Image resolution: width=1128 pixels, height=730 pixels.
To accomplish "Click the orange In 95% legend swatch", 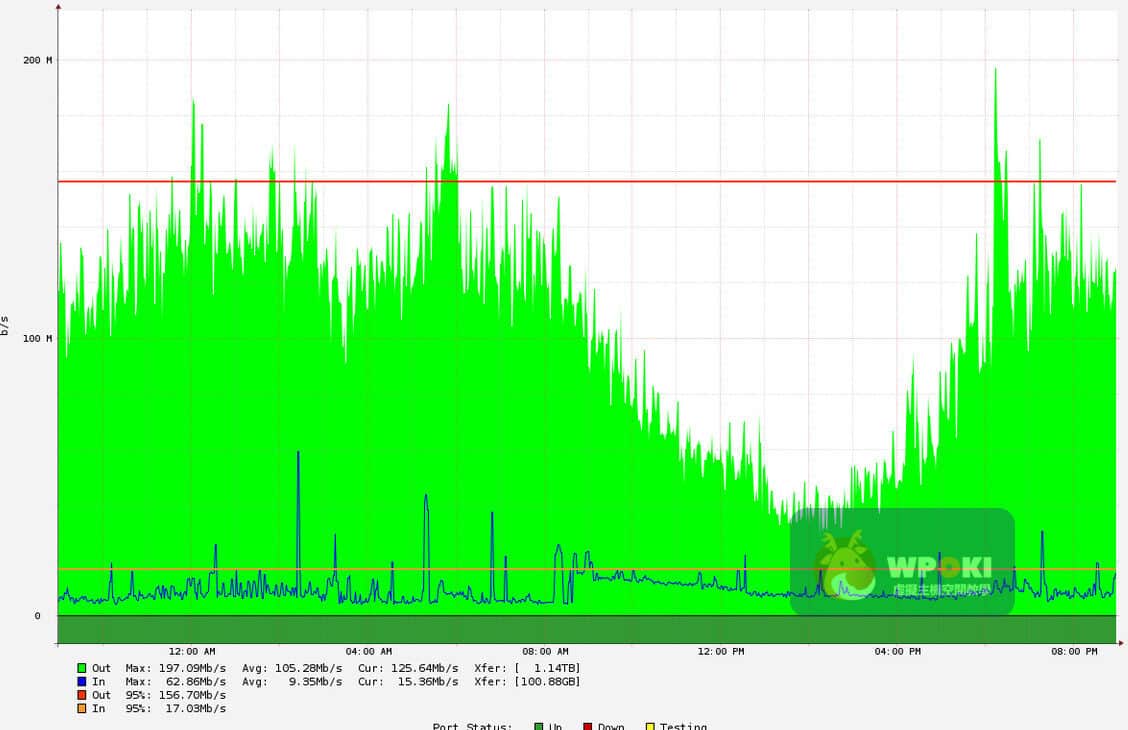I will 82,709.
